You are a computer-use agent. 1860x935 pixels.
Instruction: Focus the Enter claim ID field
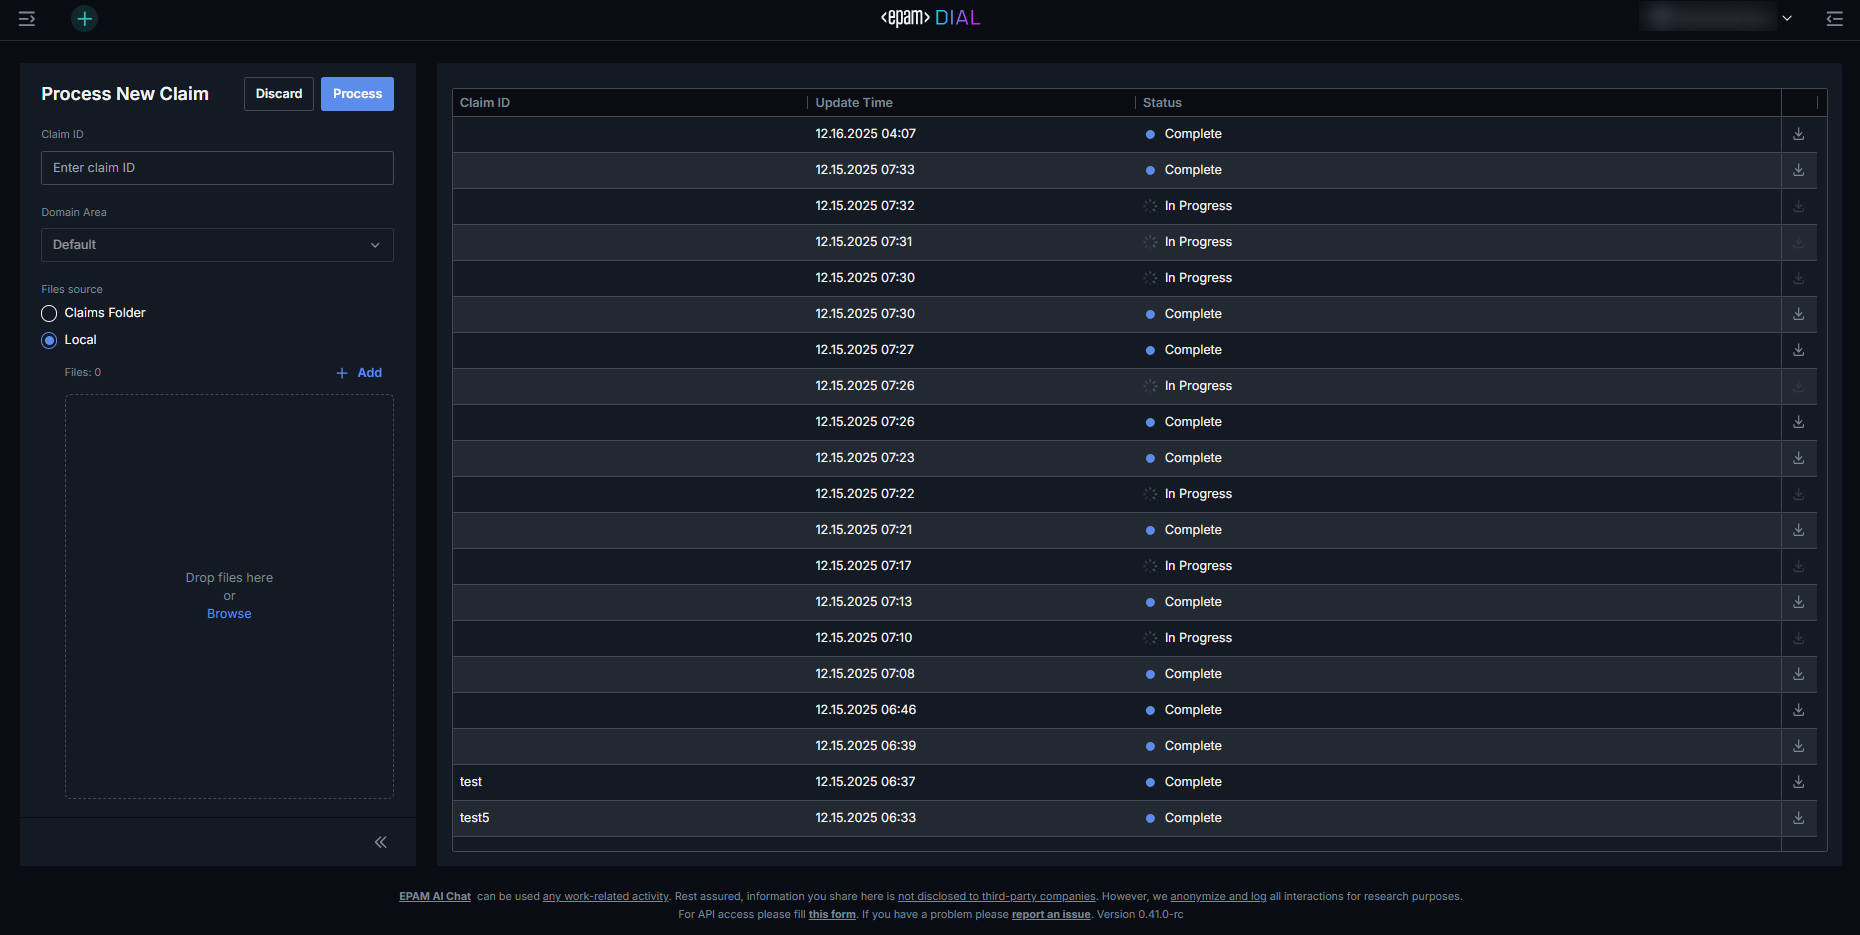217,168
